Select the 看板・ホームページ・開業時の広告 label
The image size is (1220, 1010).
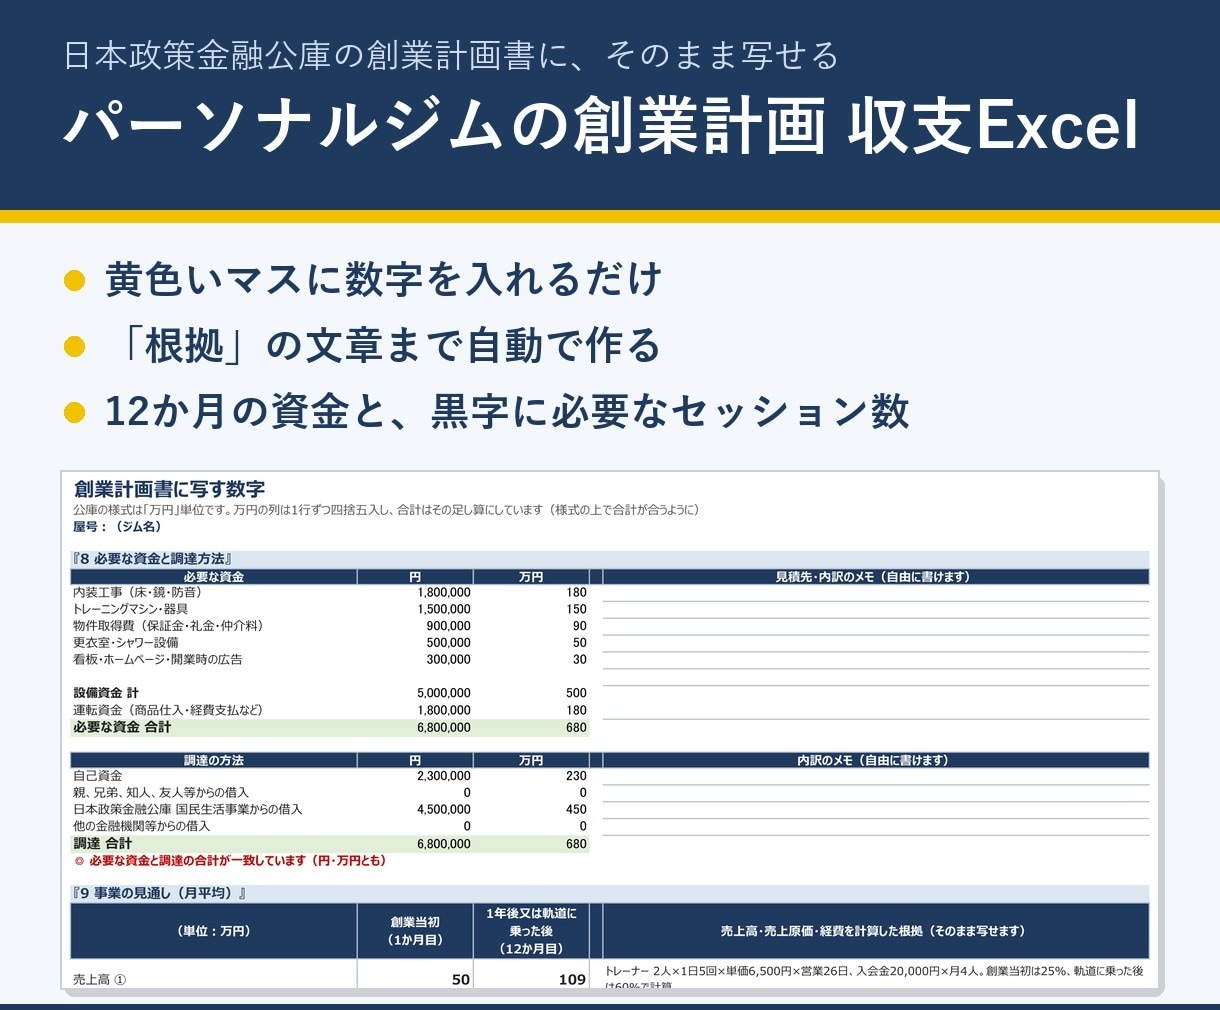[157, 660]
